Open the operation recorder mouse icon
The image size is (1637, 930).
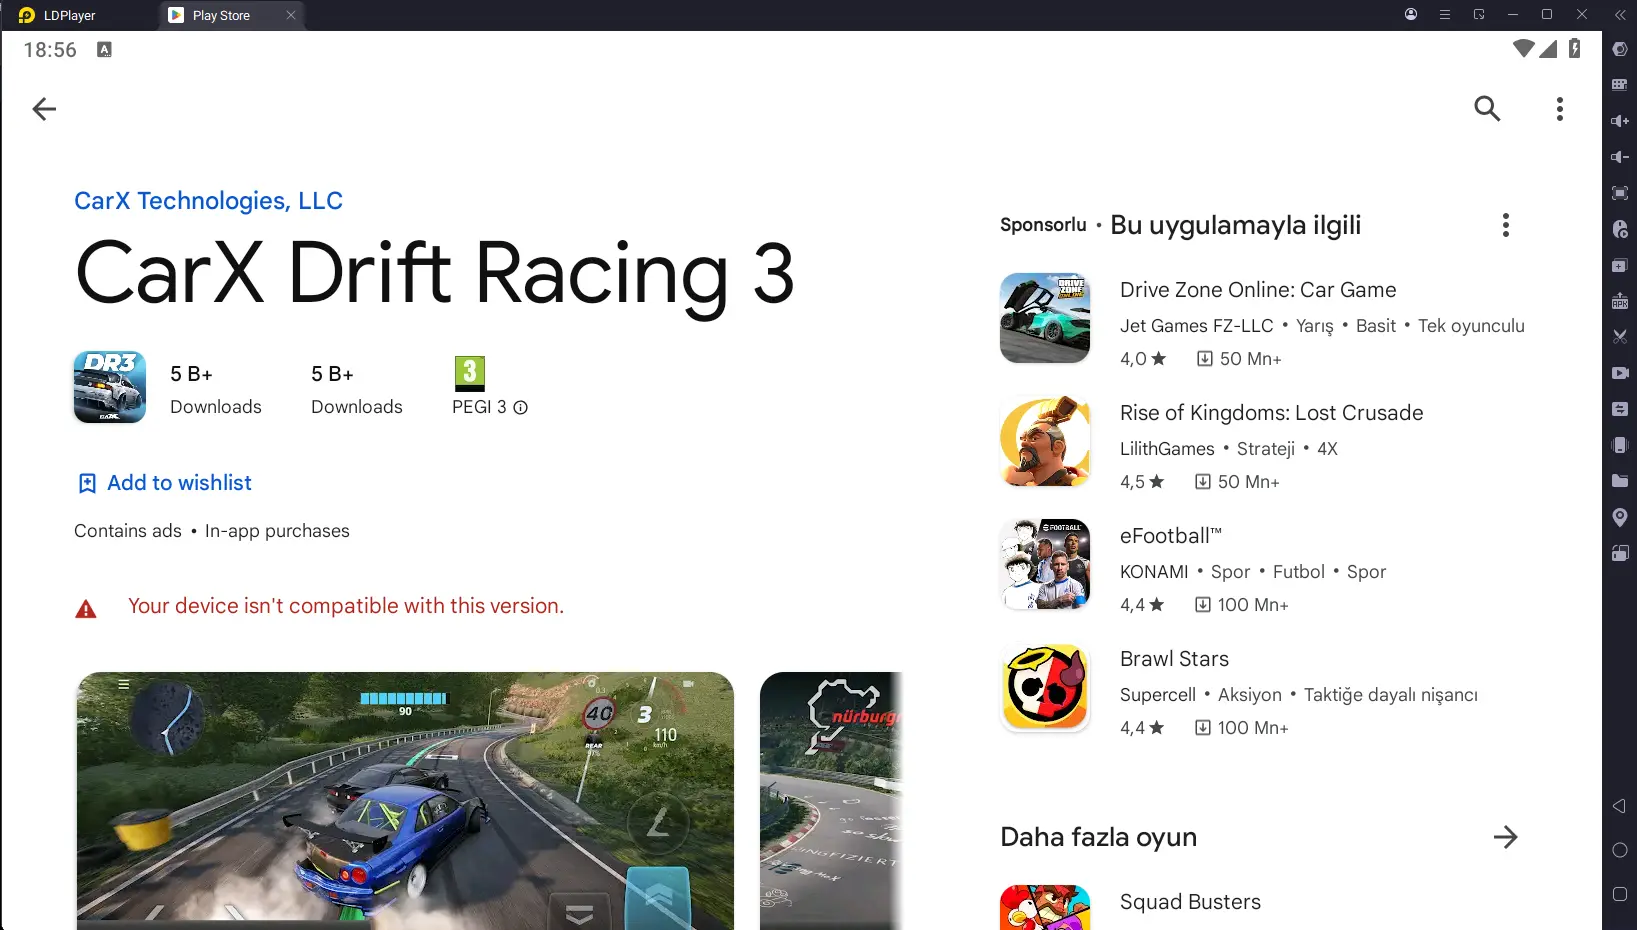pos(1620,229)
